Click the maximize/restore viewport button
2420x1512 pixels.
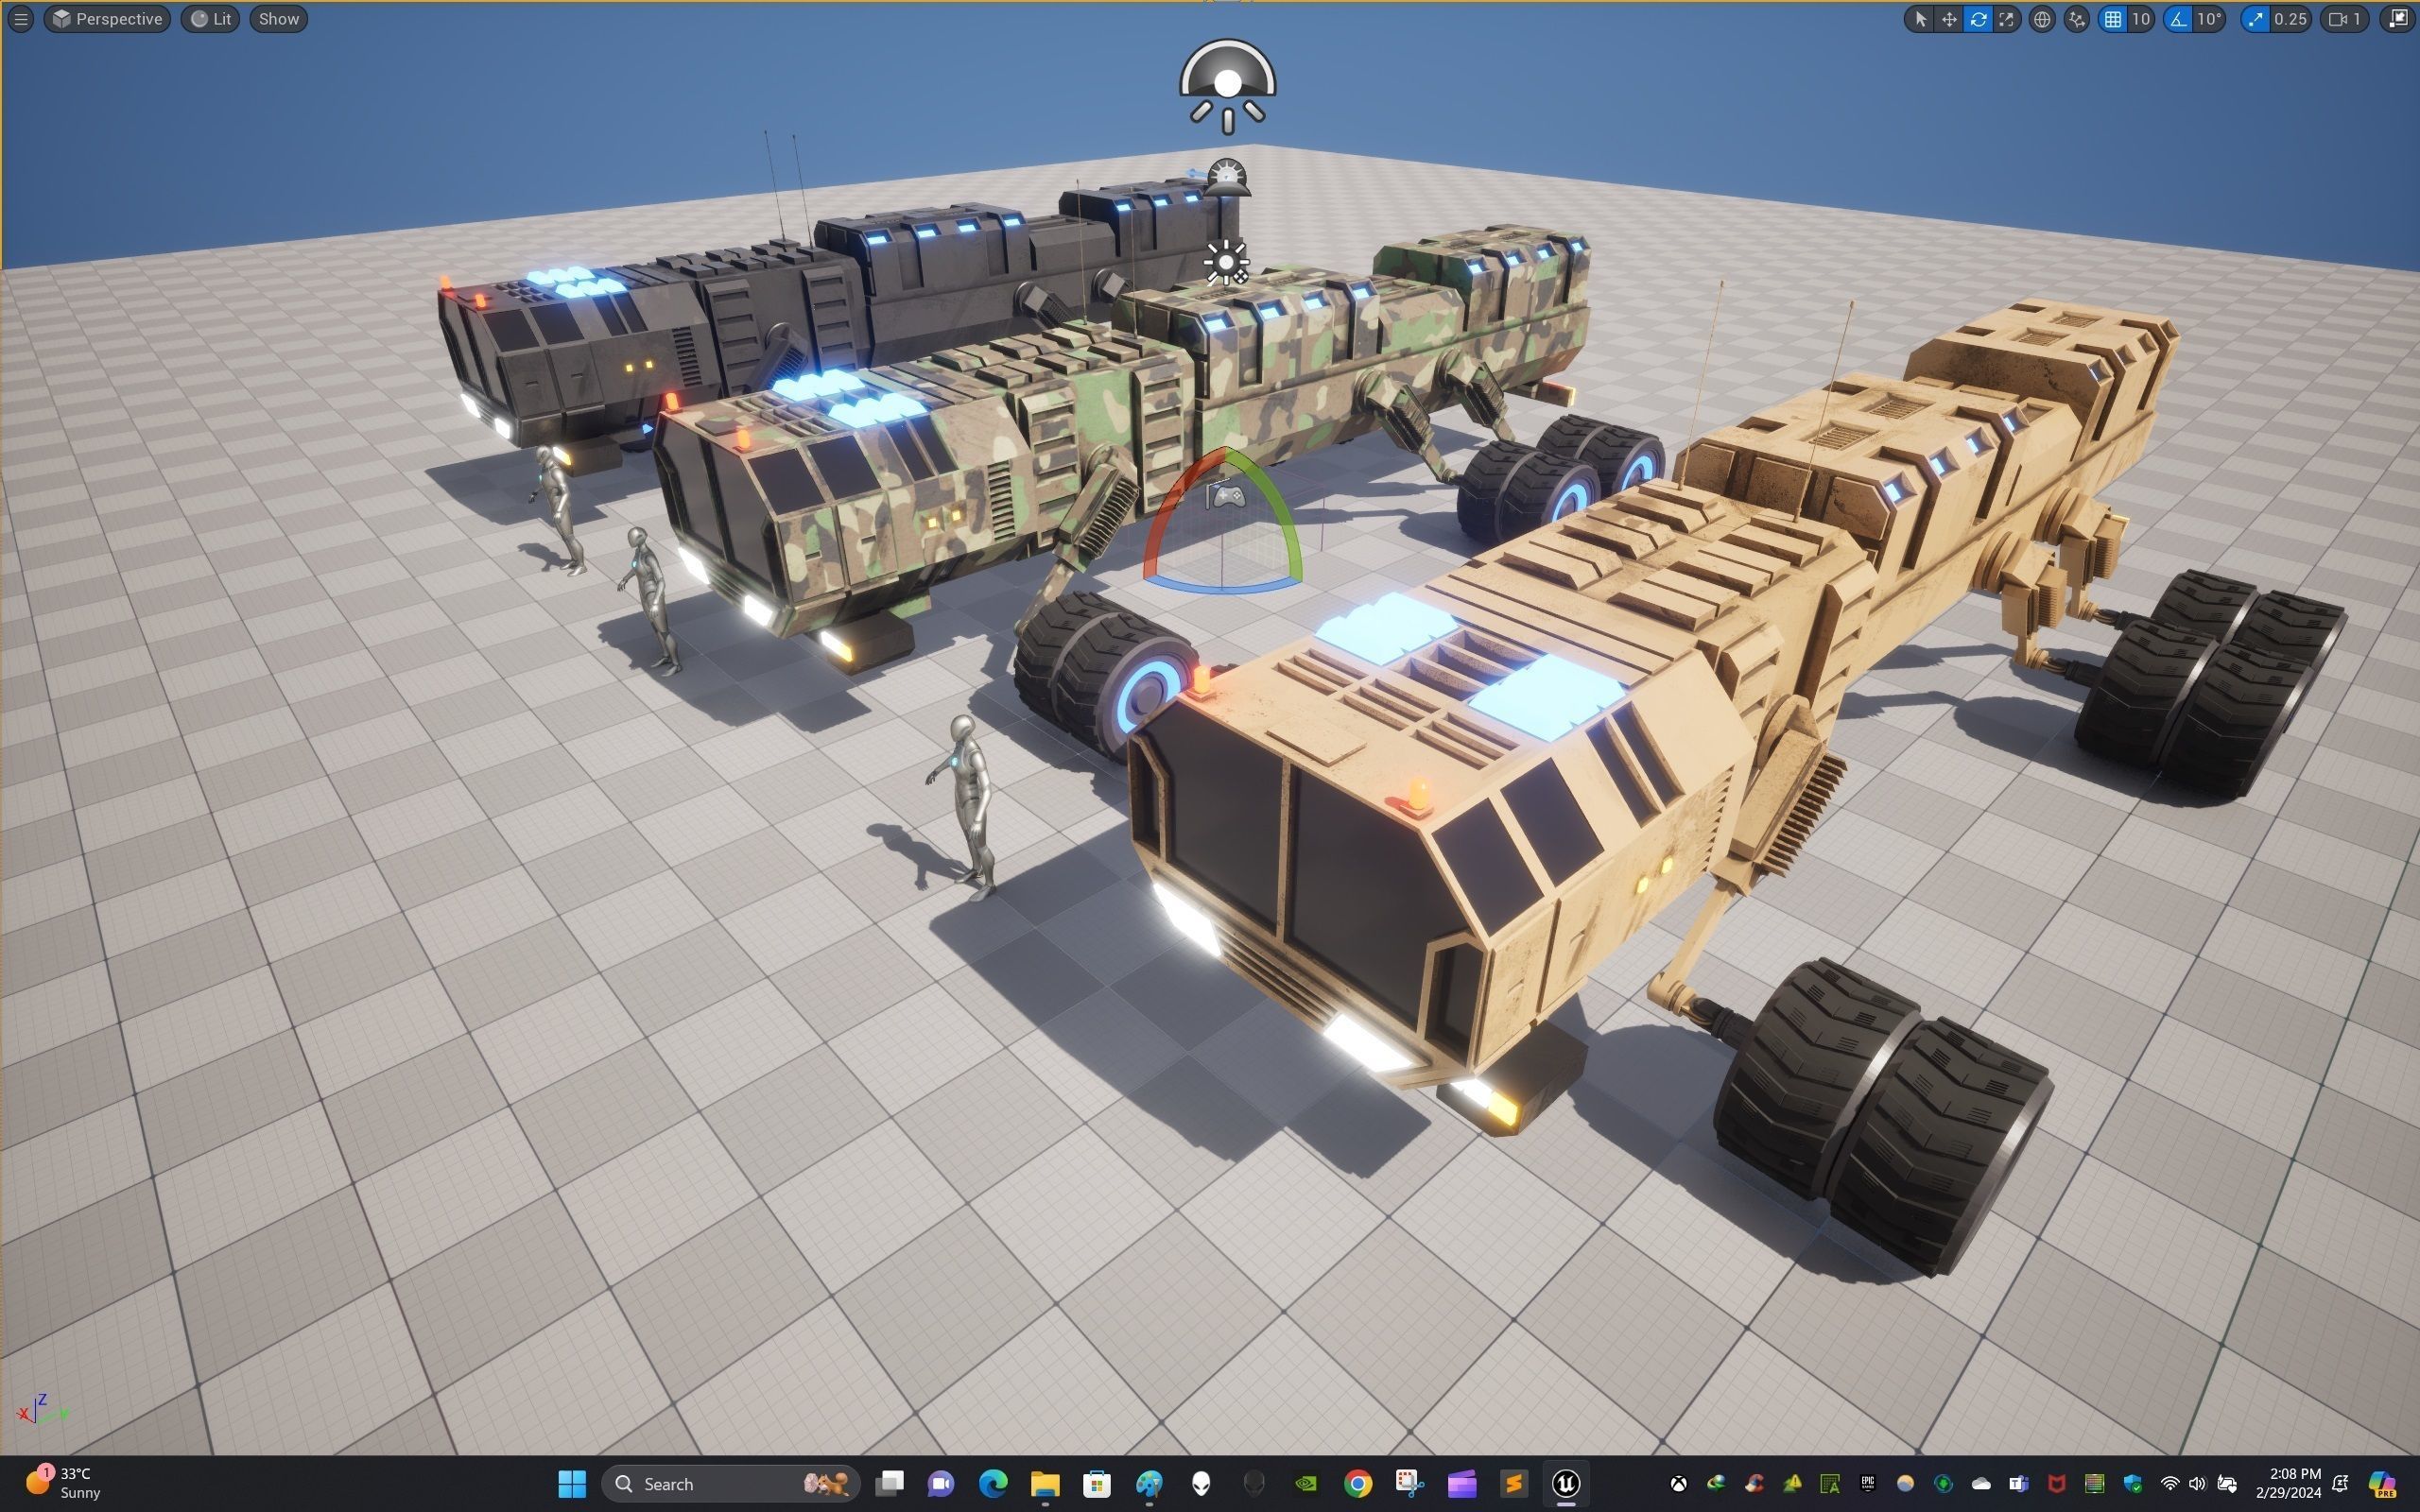2397,19
